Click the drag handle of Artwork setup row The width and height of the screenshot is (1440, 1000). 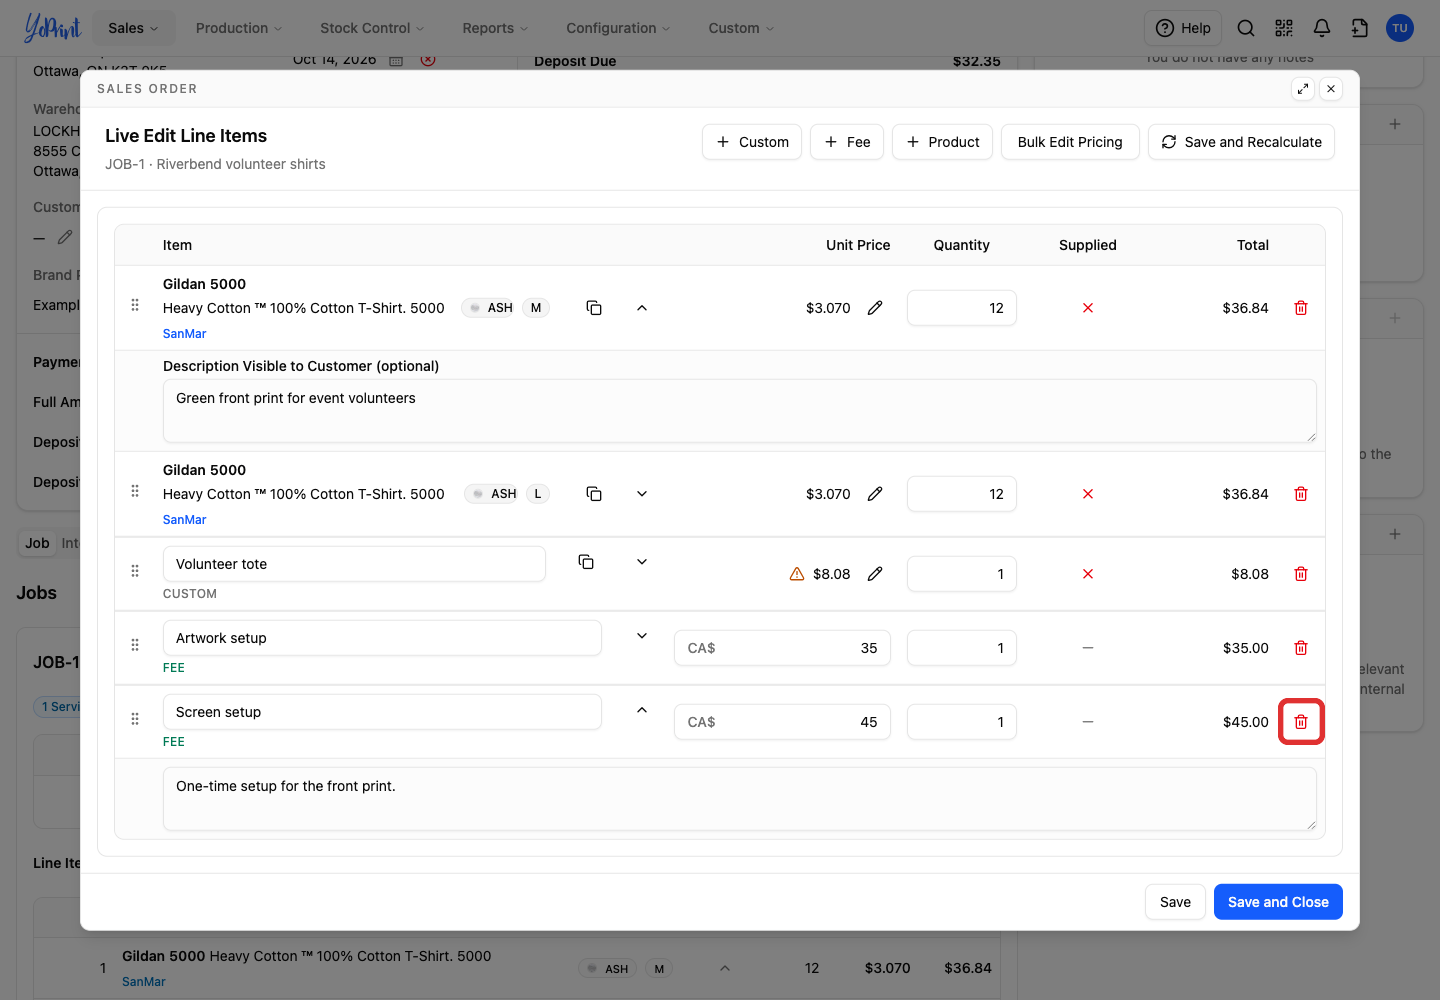pyautogui.click(x=135, y=645)
